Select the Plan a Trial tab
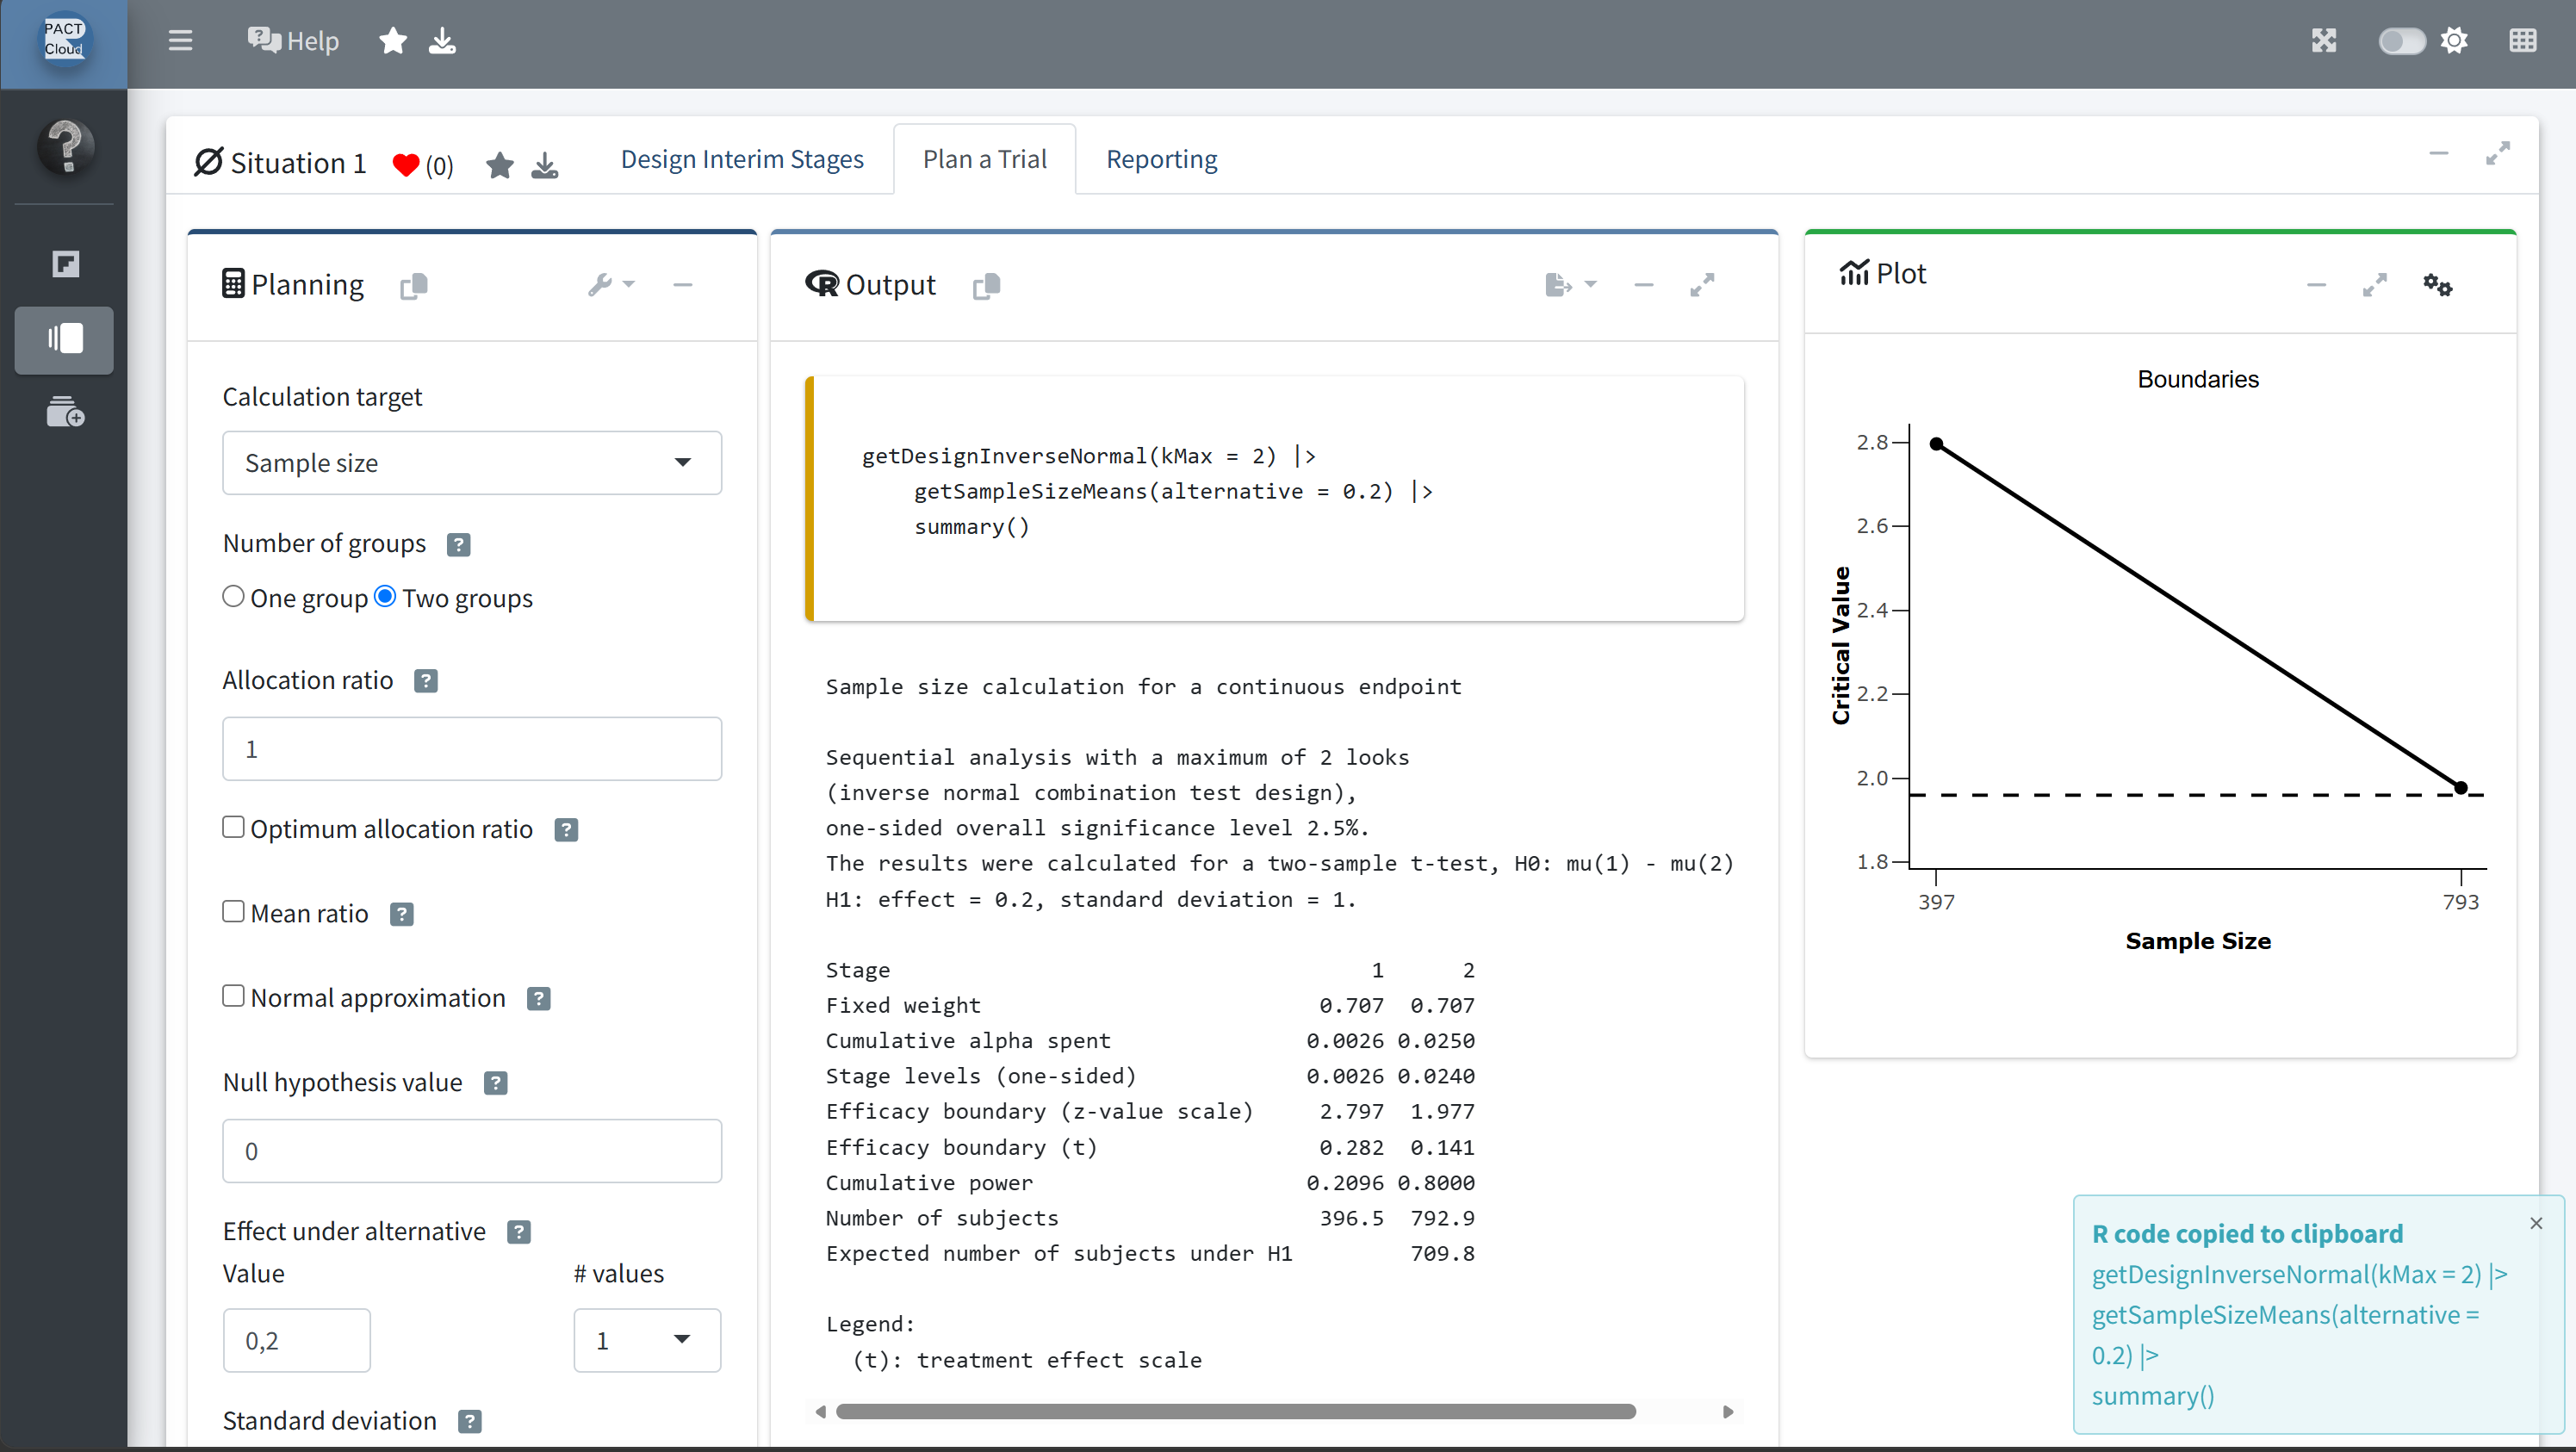2576x1452 pixels. [985, 159]
